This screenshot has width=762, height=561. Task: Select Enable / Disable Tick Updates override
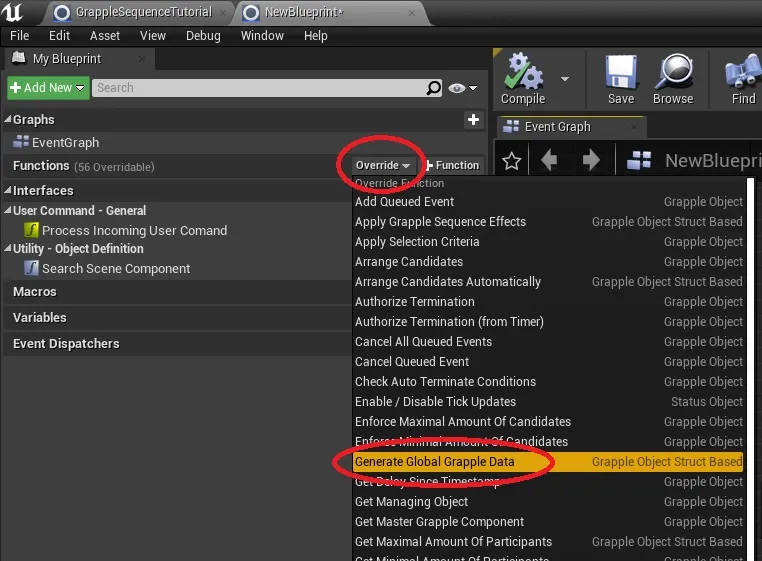(x=548, y=402)
